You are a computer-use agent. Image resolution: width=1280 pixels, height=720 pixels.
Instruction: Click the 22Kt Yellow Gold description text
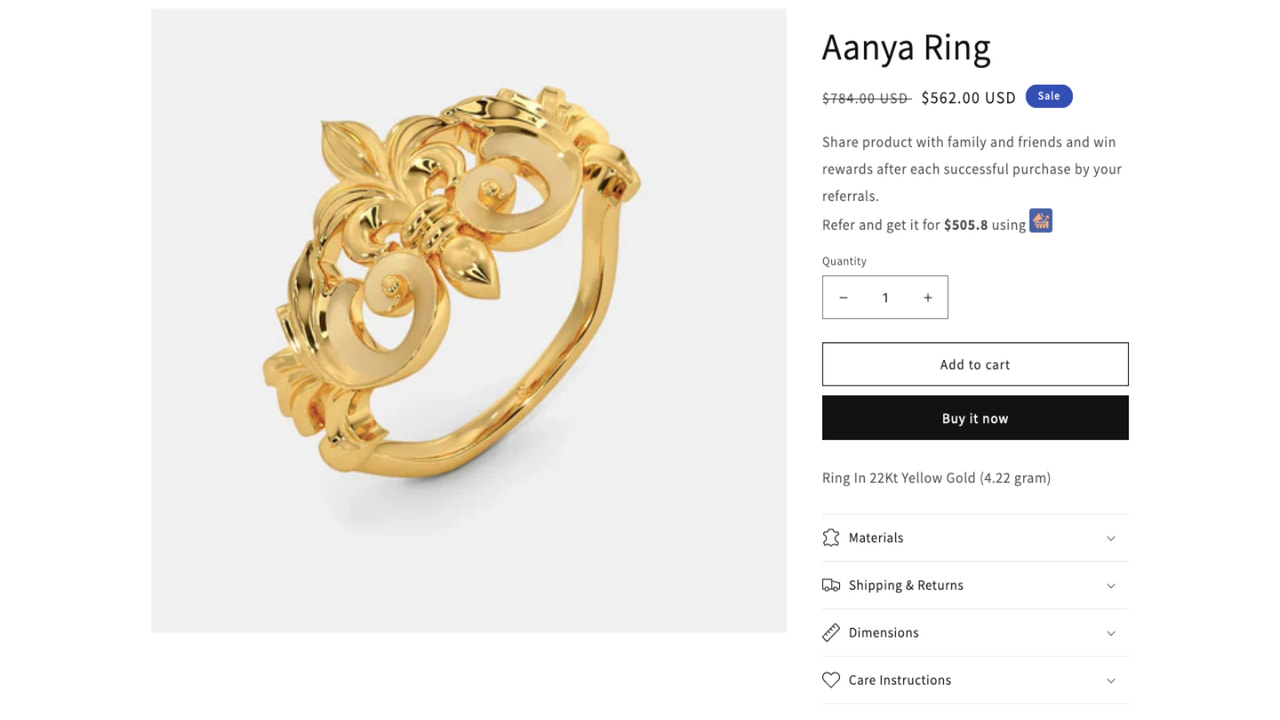[x=936, y=478]
